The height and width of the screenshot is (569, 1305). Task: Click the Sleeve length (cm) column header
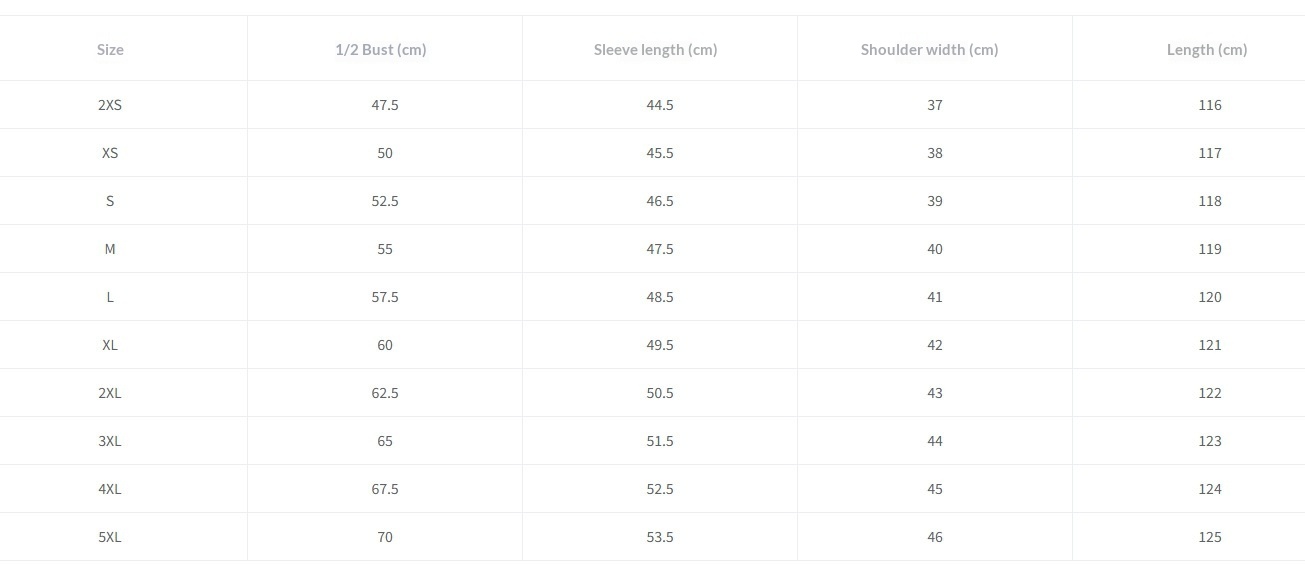coord(655,49)
